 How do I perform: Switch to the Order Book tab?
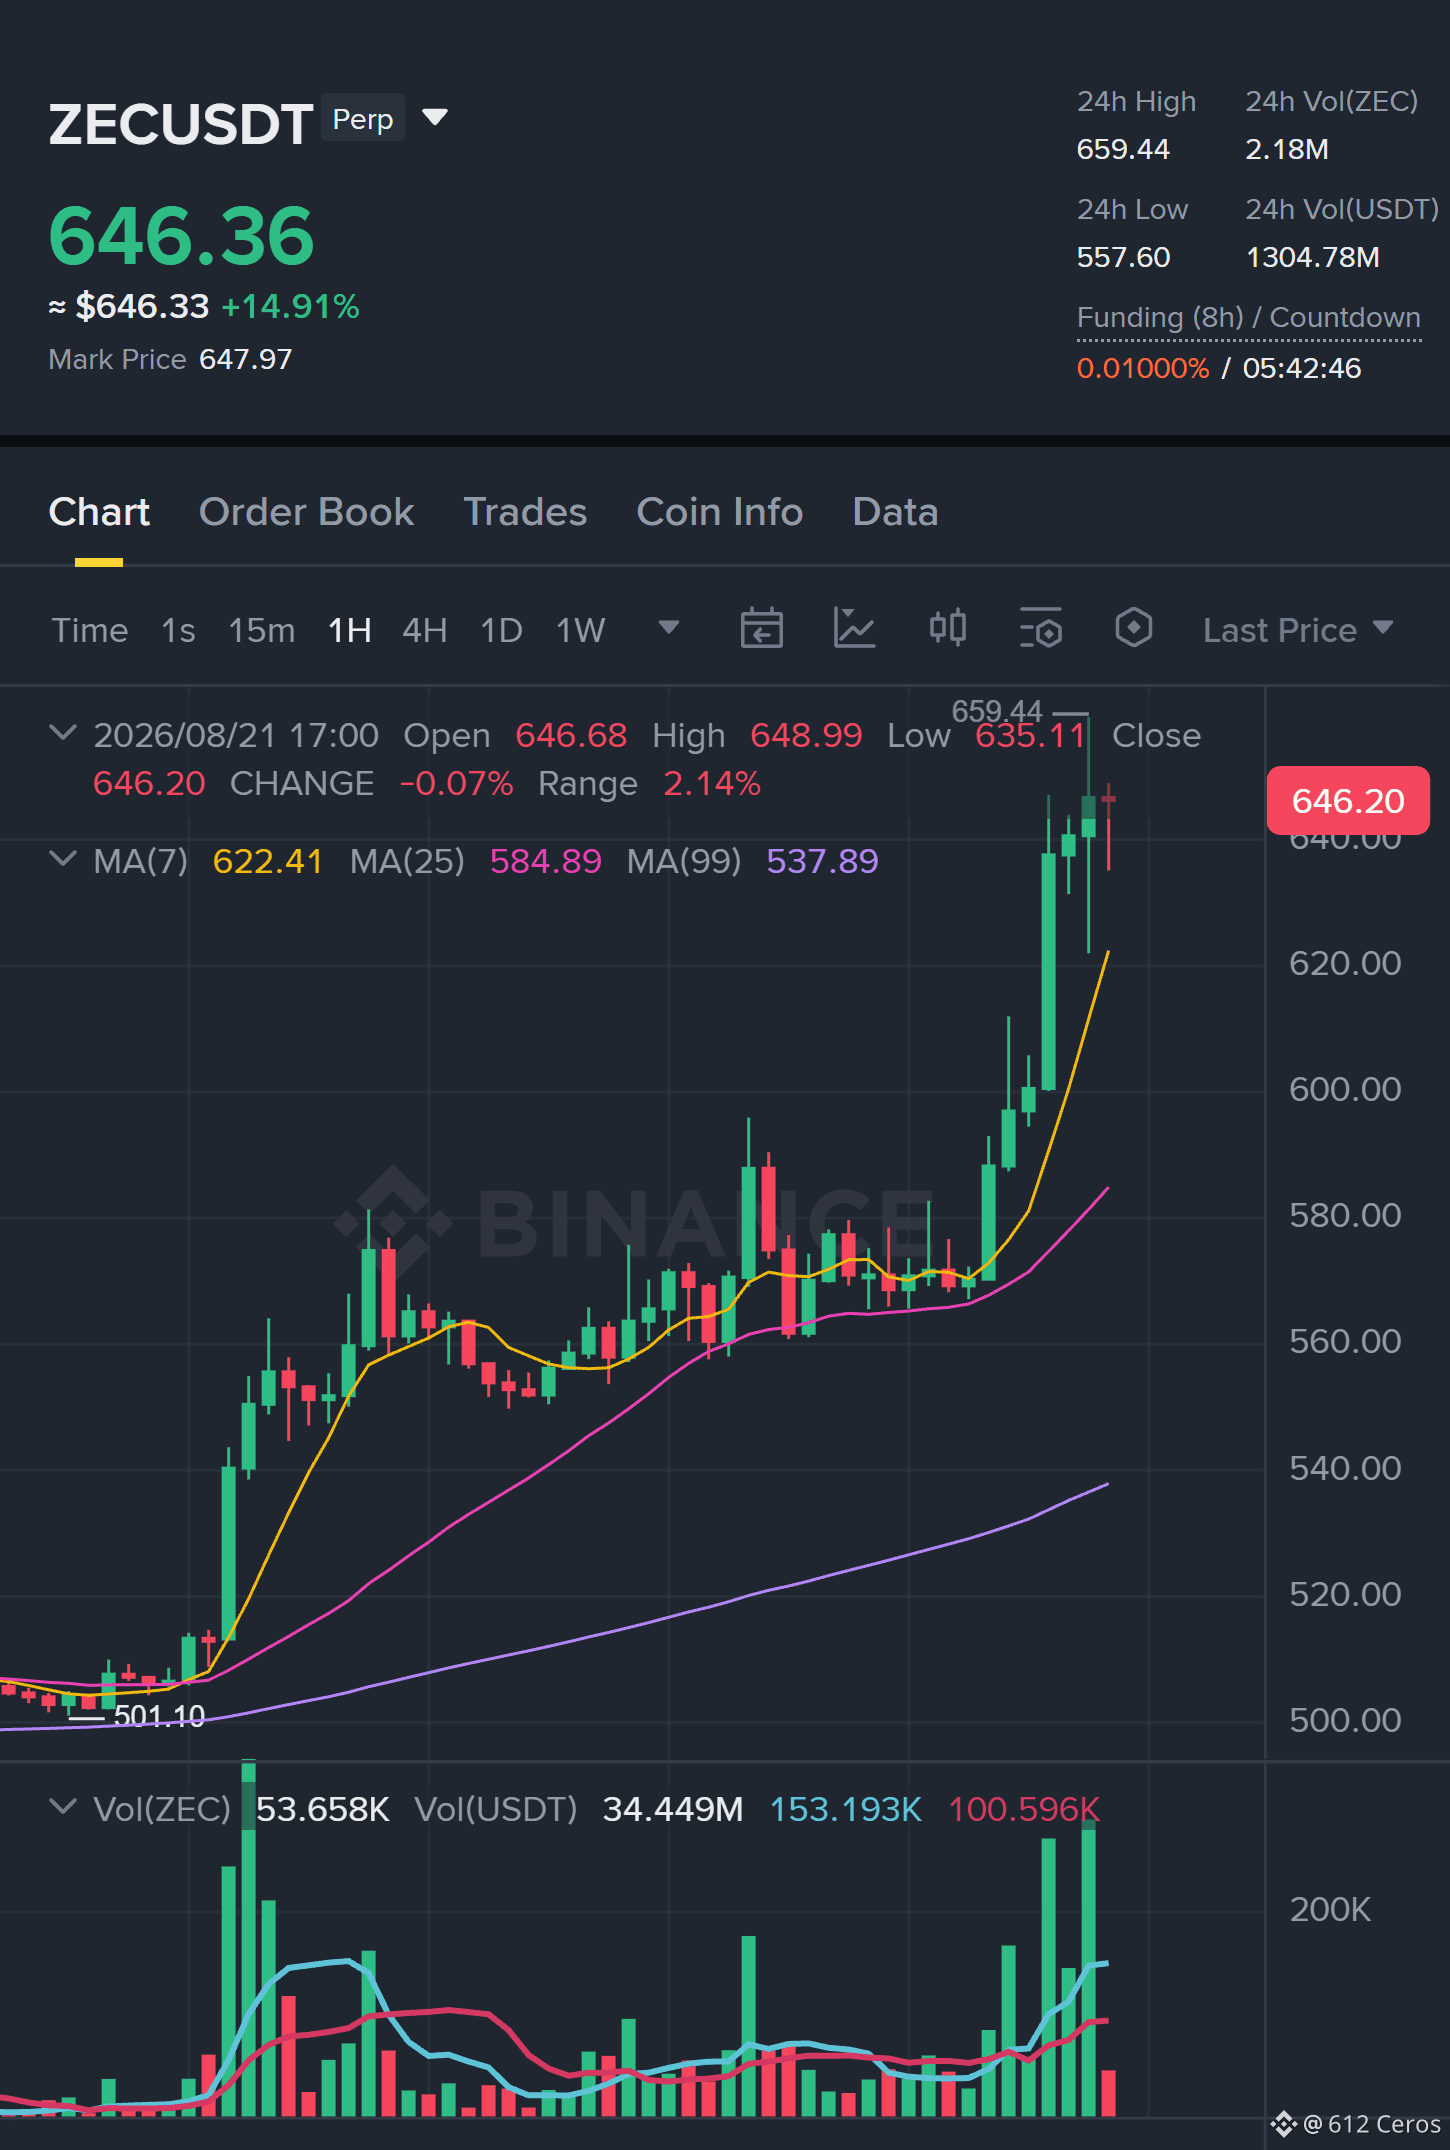(x=306, y=512)
